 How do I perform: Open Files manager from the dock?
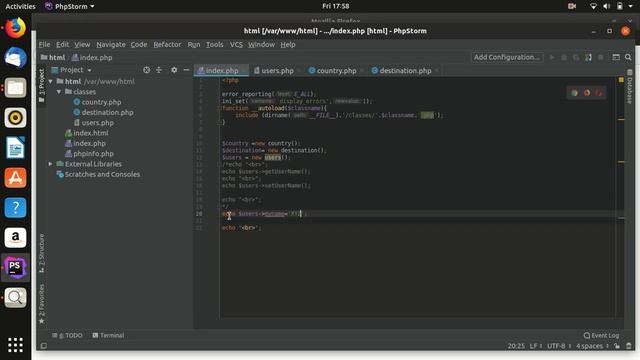[x=16, y=88]
